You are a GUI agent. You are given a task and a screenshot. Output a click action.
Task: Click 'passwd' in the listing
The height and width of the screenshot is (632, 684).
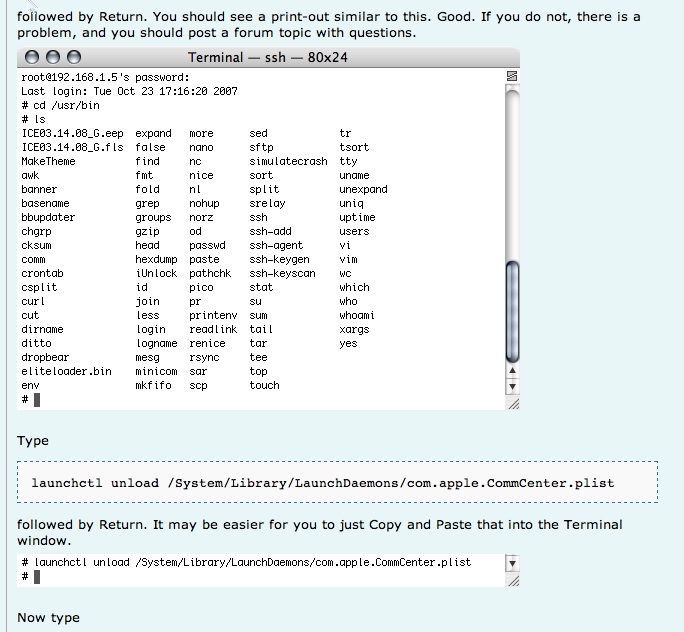(207, 246)
